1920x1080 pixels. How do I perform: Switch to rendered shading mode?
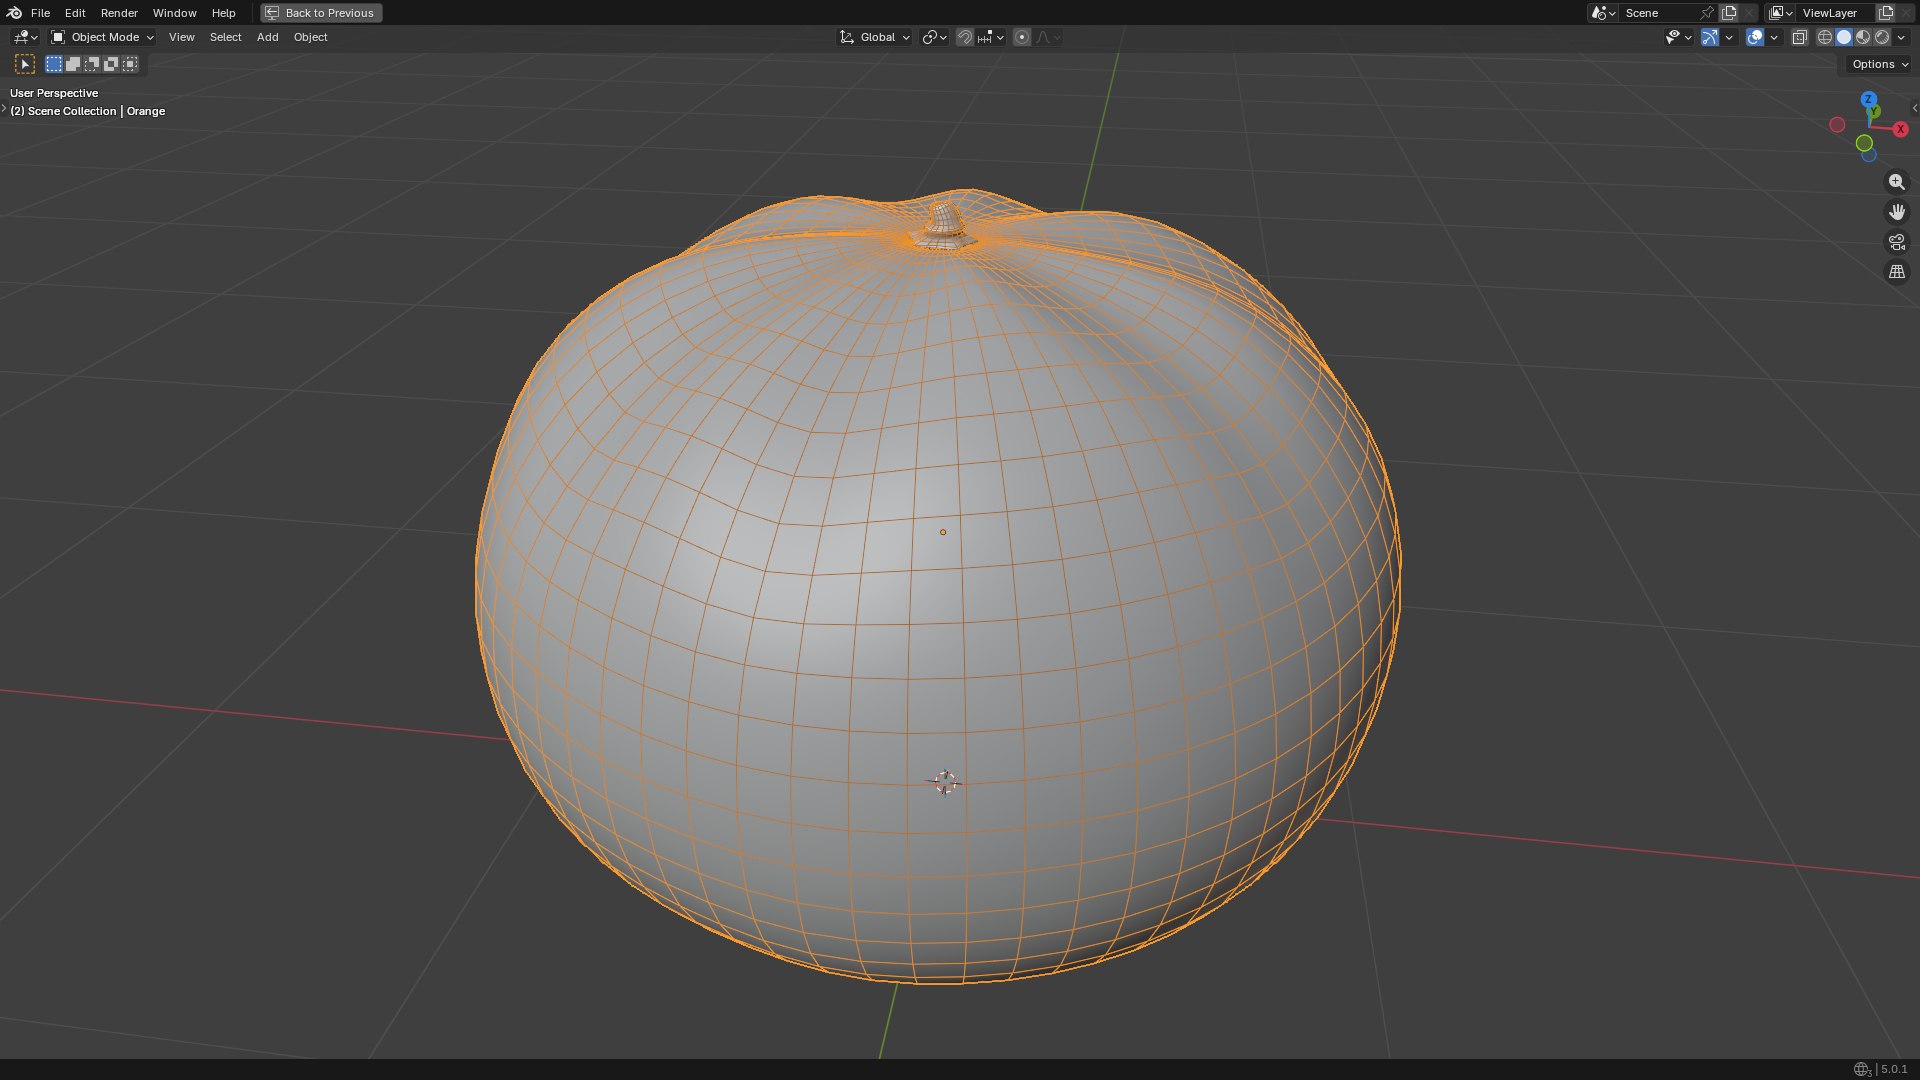(x=1882, y=37)
